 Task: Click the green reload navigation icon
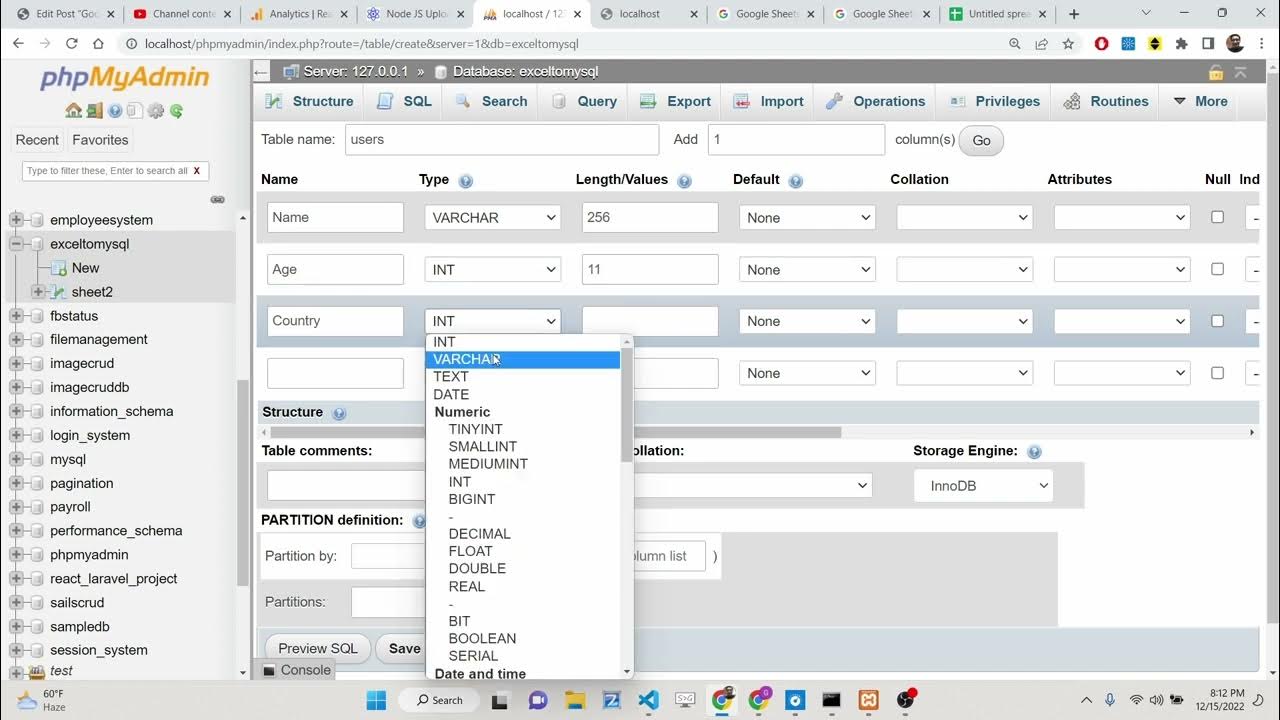[x=176, y=111]
